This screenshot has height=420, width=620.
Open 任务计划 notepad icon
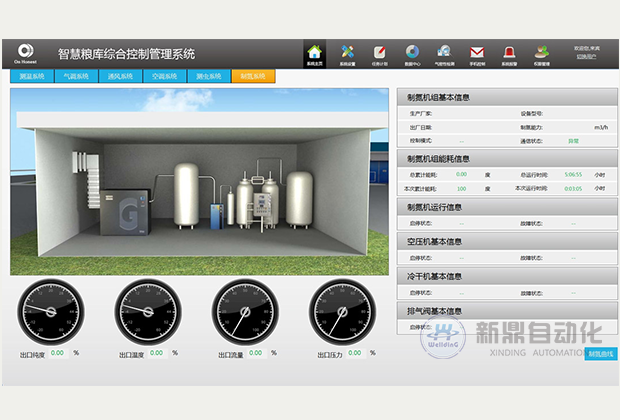pos(380,55)
